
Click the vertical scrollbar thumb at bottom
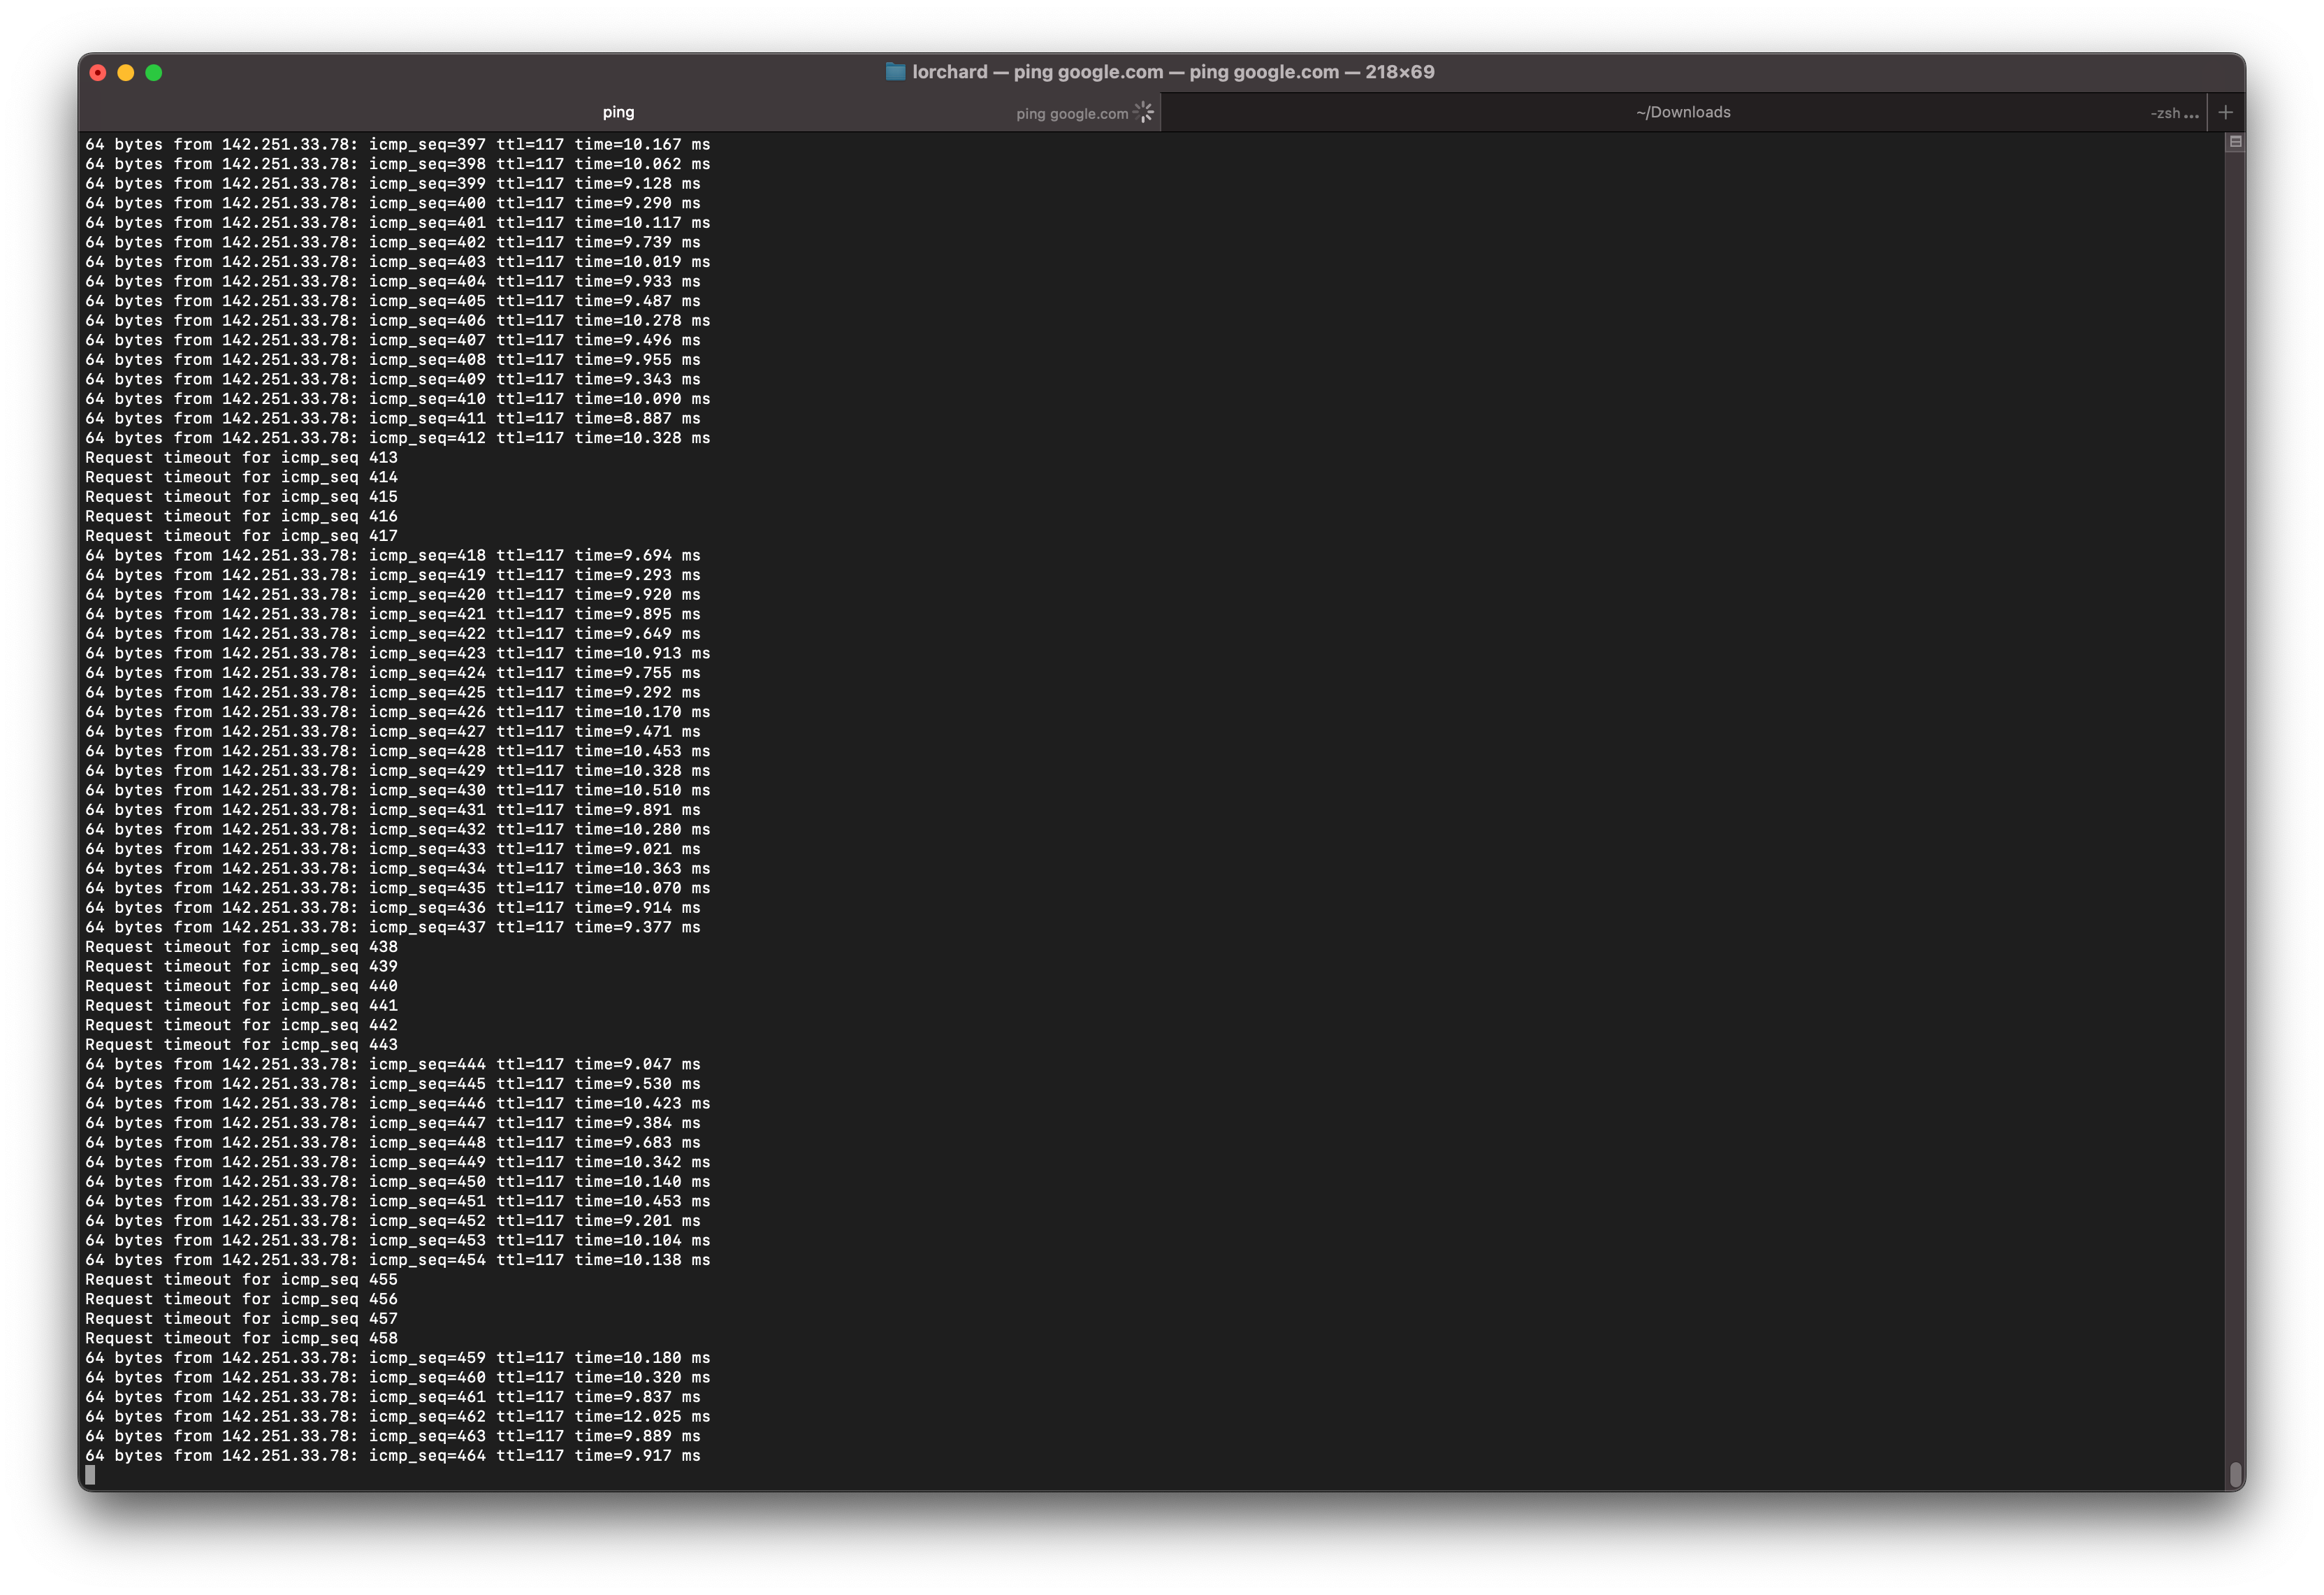tap(2235, 1474)
